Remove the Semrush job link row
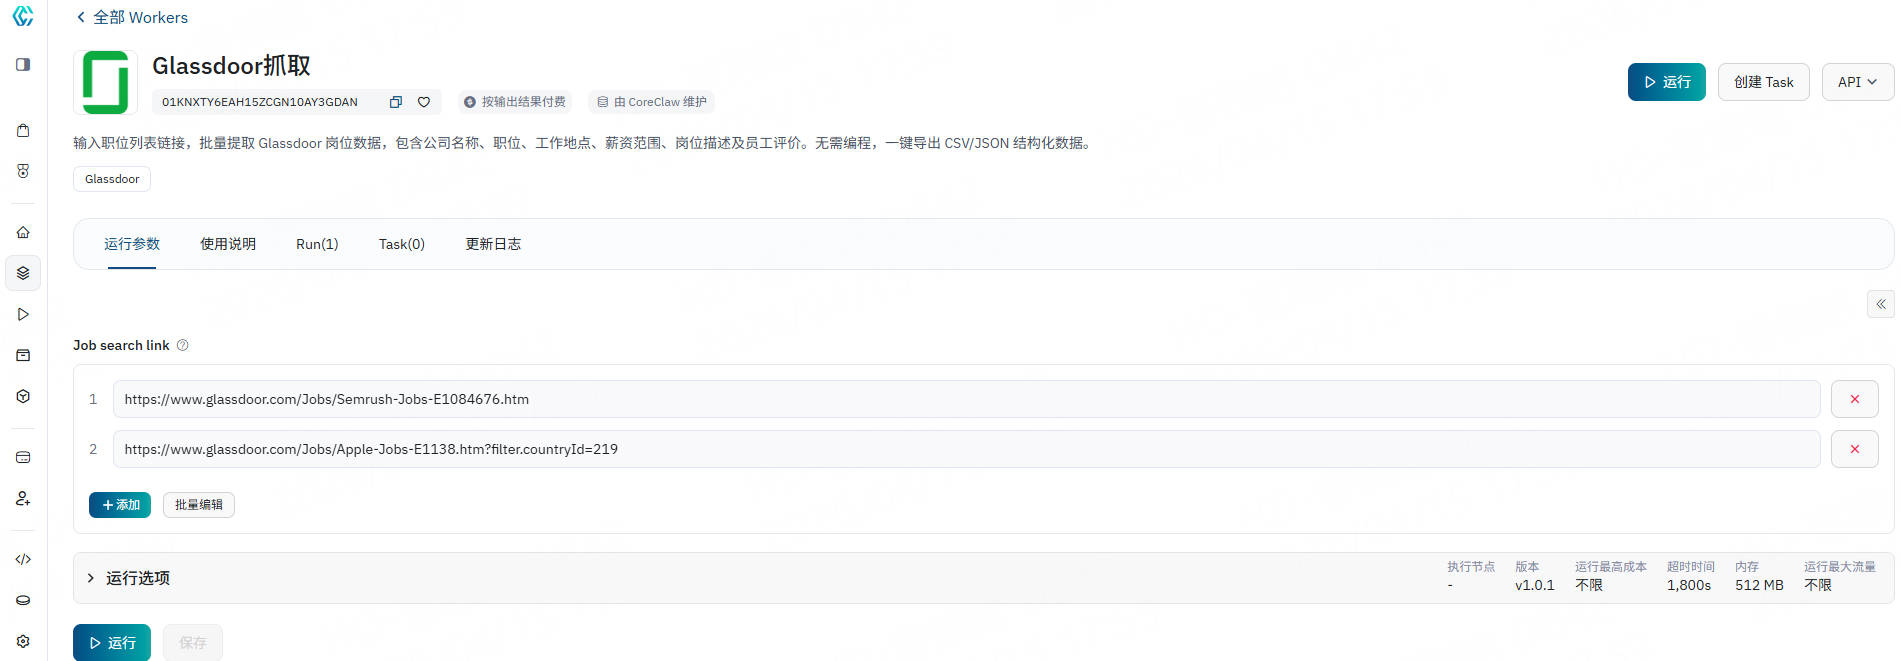Image resolution: width=1901 pixels, height=661 pixels. pos(1854,399)
